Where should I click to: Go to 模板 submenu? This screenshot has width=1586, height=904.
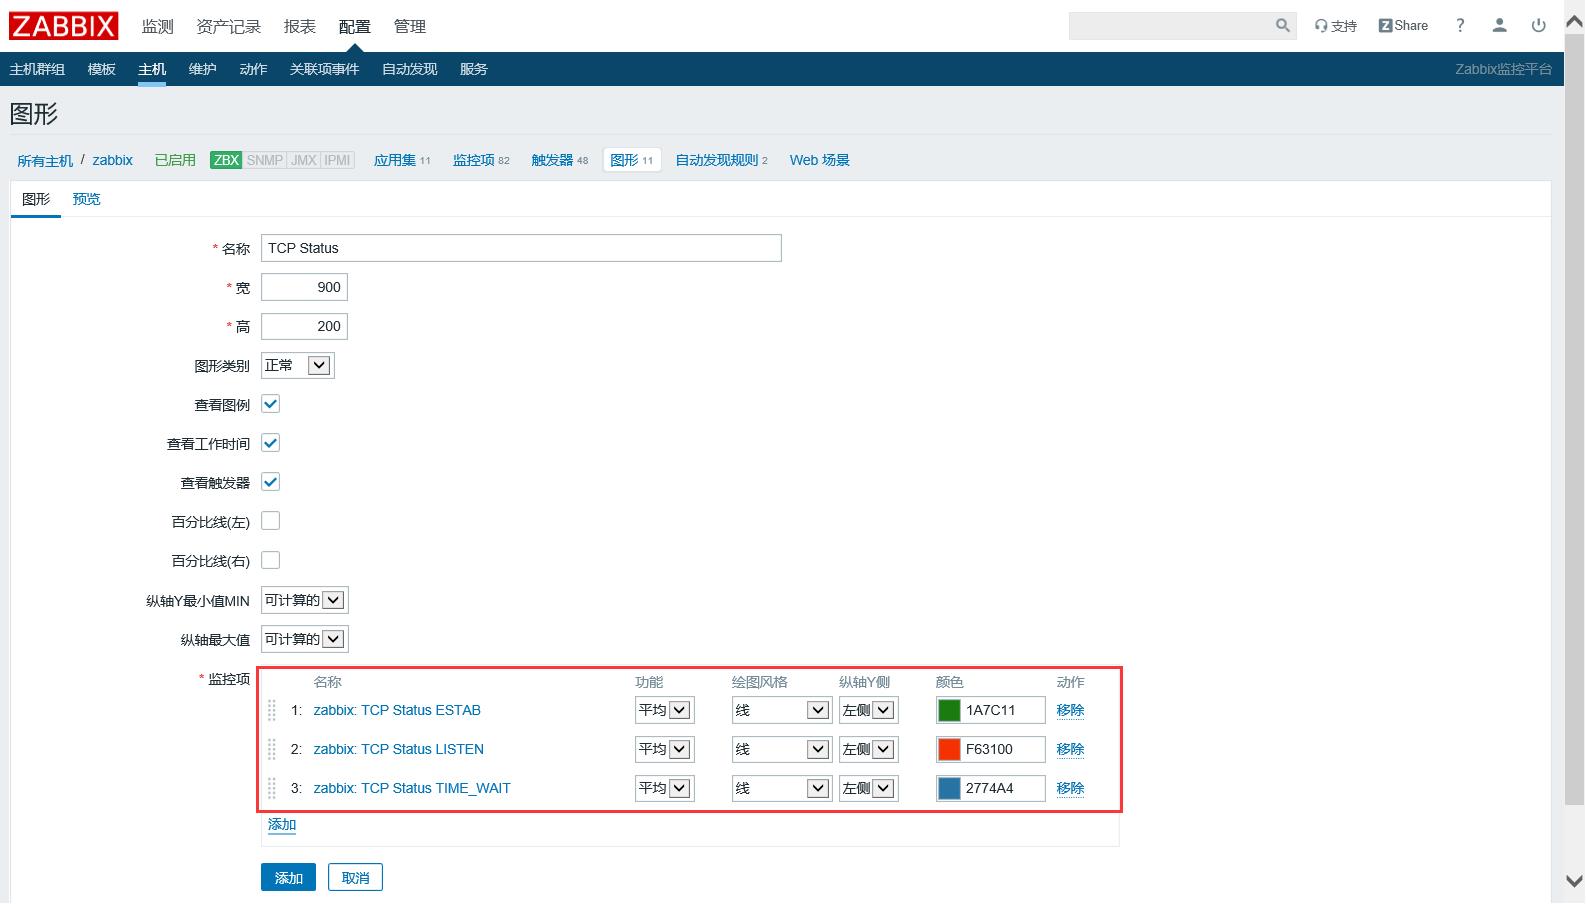pos(102,69)
